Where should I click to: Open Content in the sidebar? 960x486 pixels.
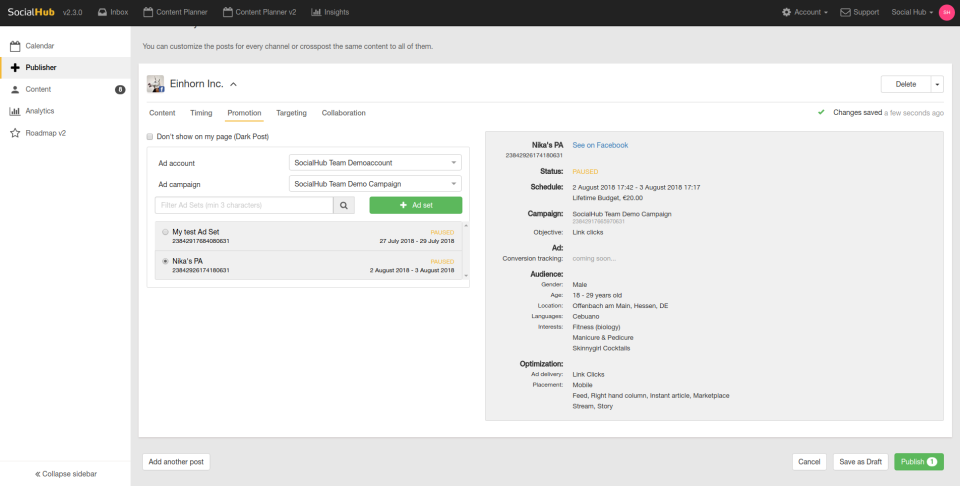(65, 89)
